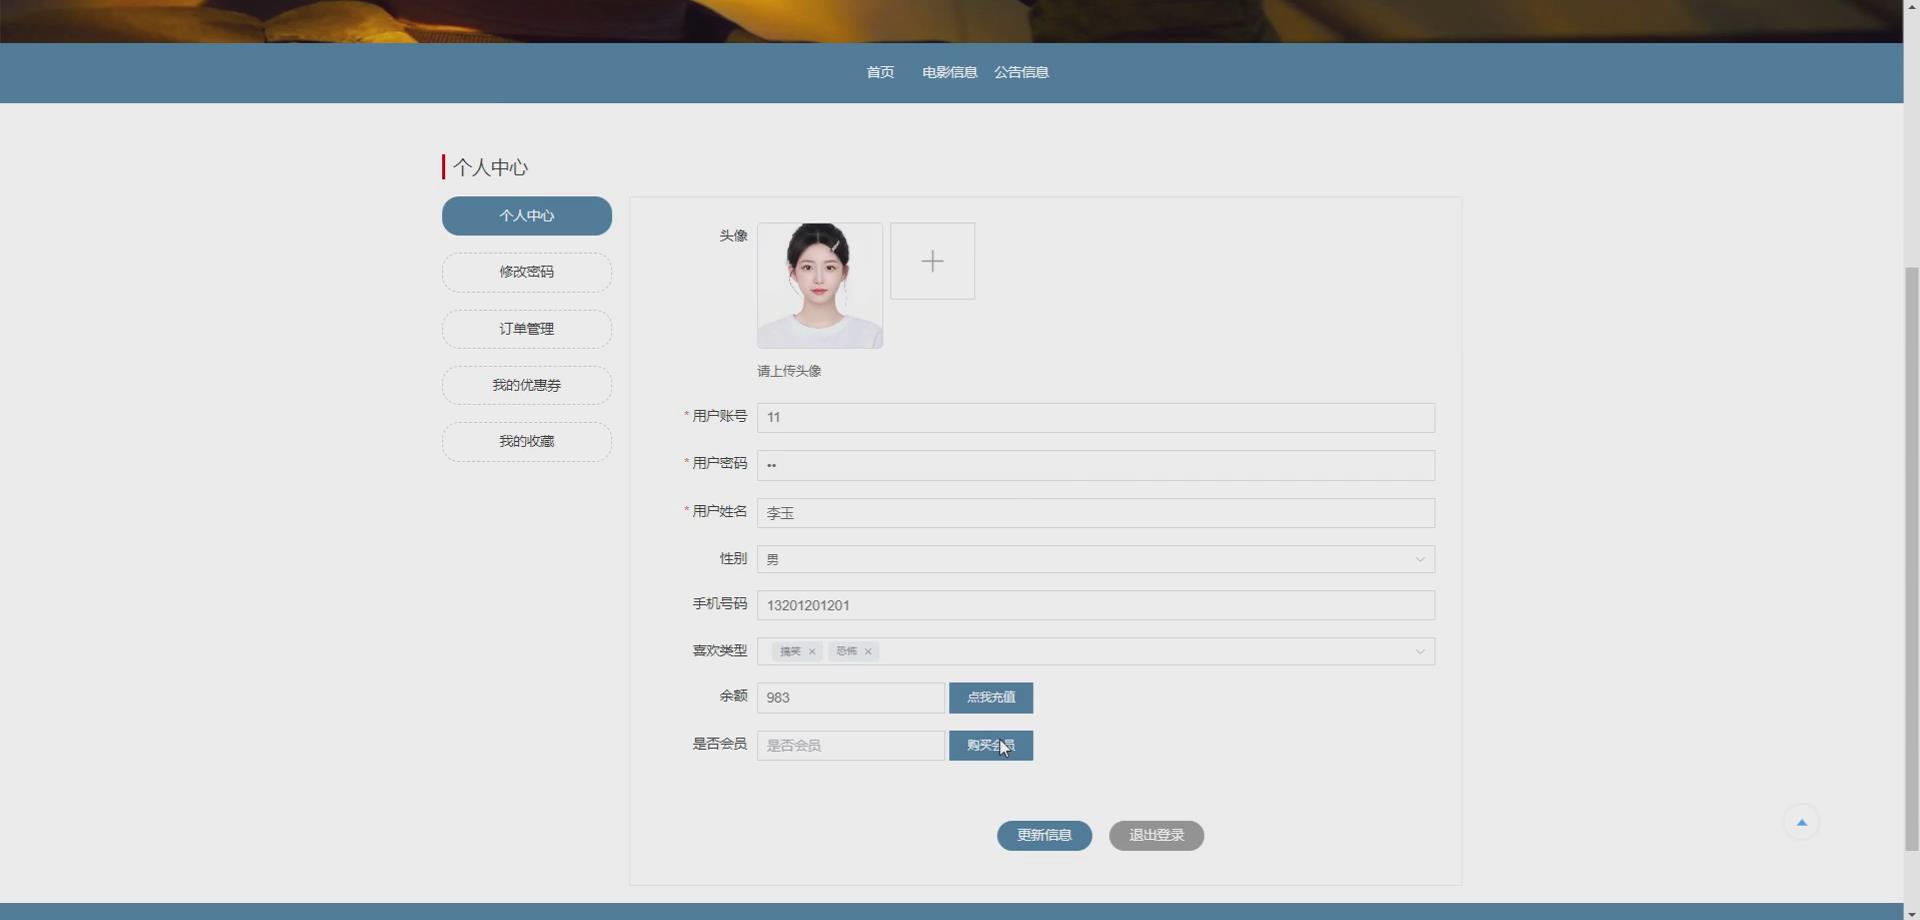The height and width of the screenshot is (920, 1920).
Task: Click the 请上传头像 hint text
Action: (789, 371)
